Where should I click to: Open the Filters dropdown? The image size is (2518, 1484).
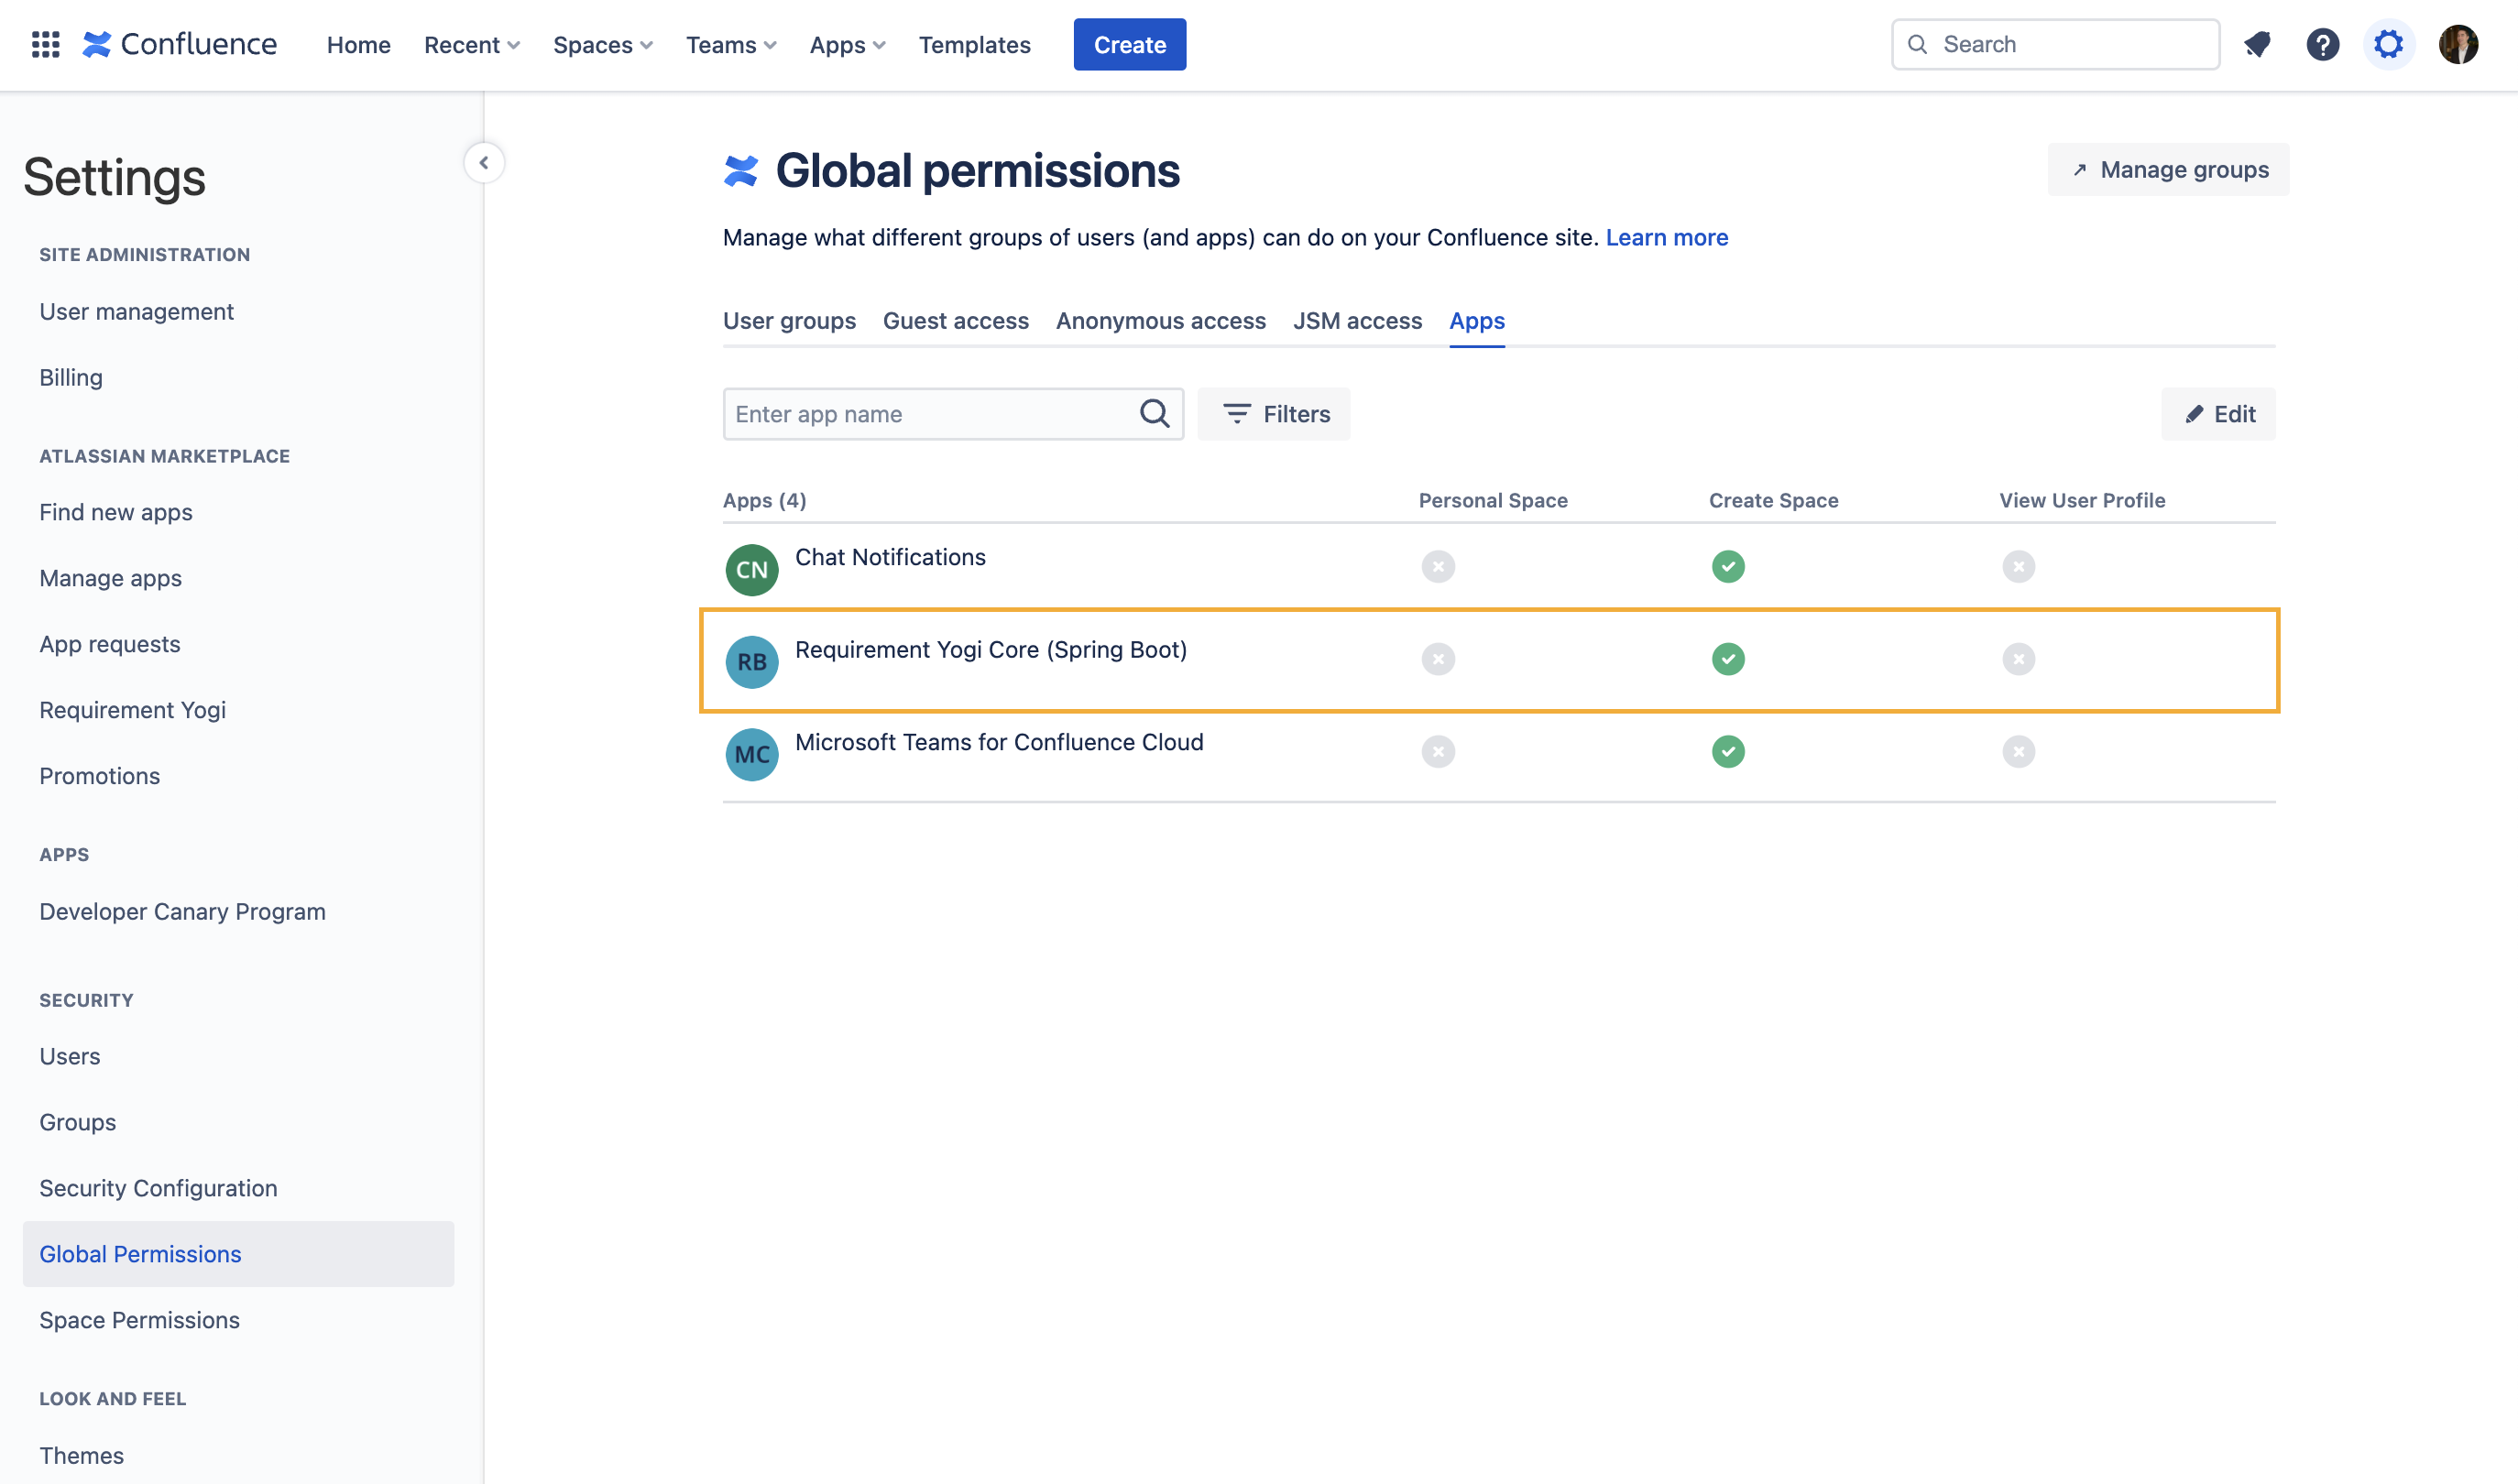(x=1274, y=414)
